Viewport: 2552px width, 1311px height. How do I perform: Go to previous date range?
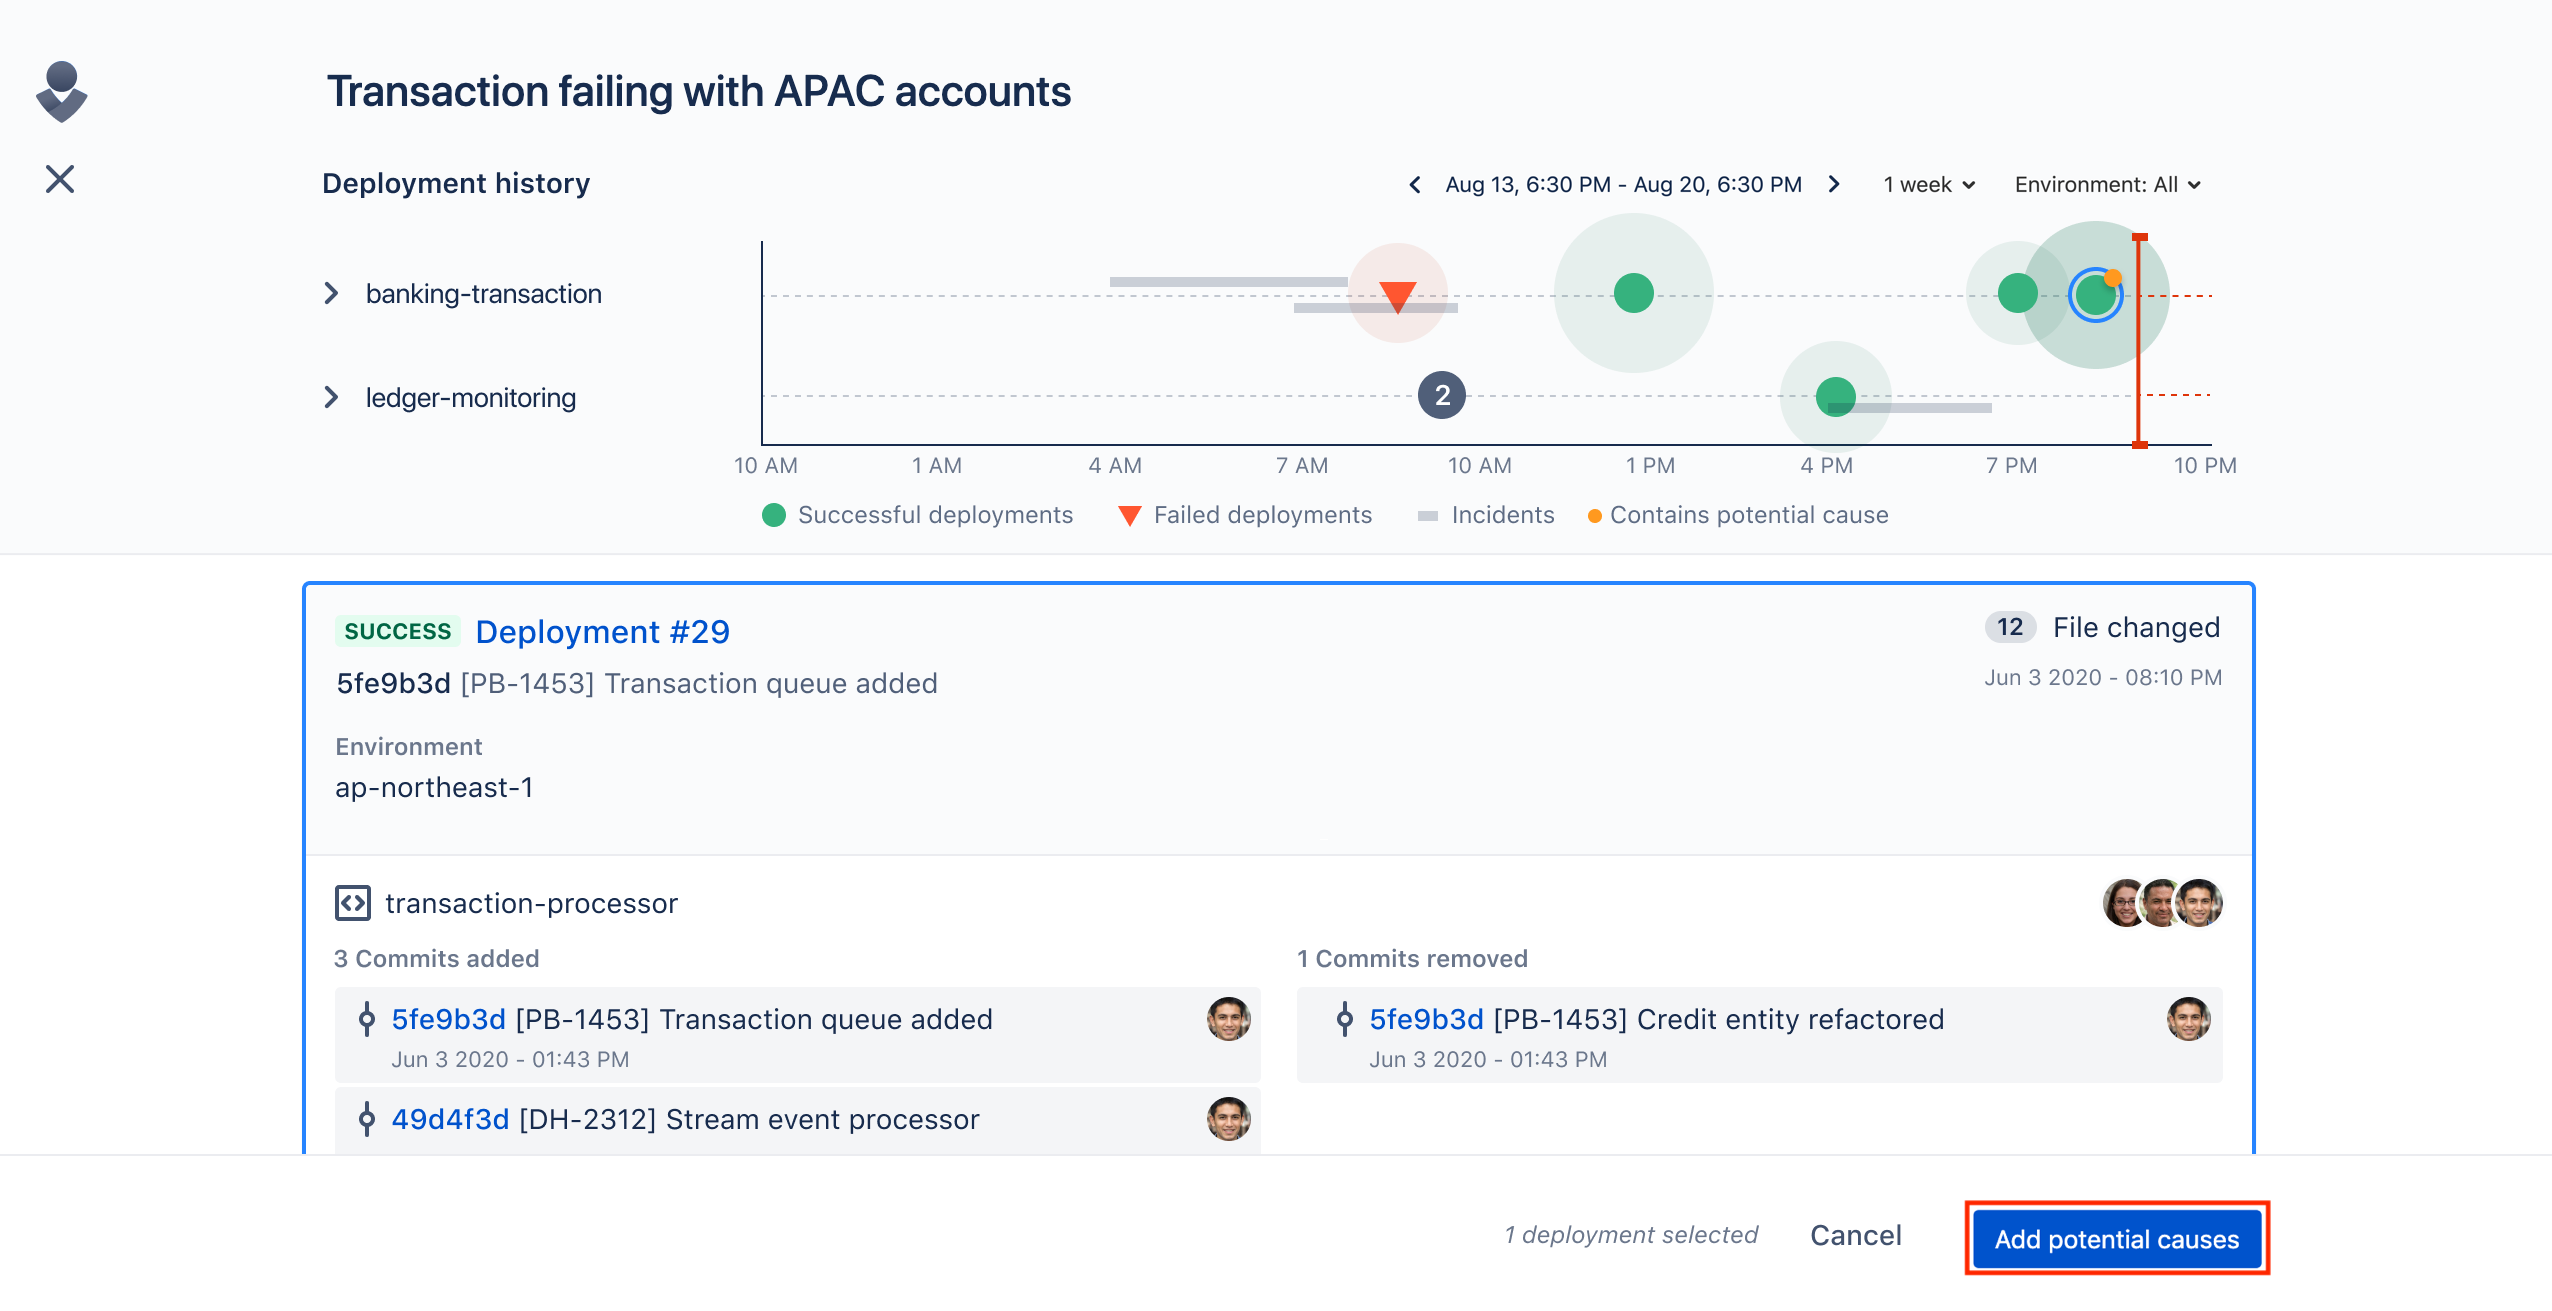point(1415,185)
